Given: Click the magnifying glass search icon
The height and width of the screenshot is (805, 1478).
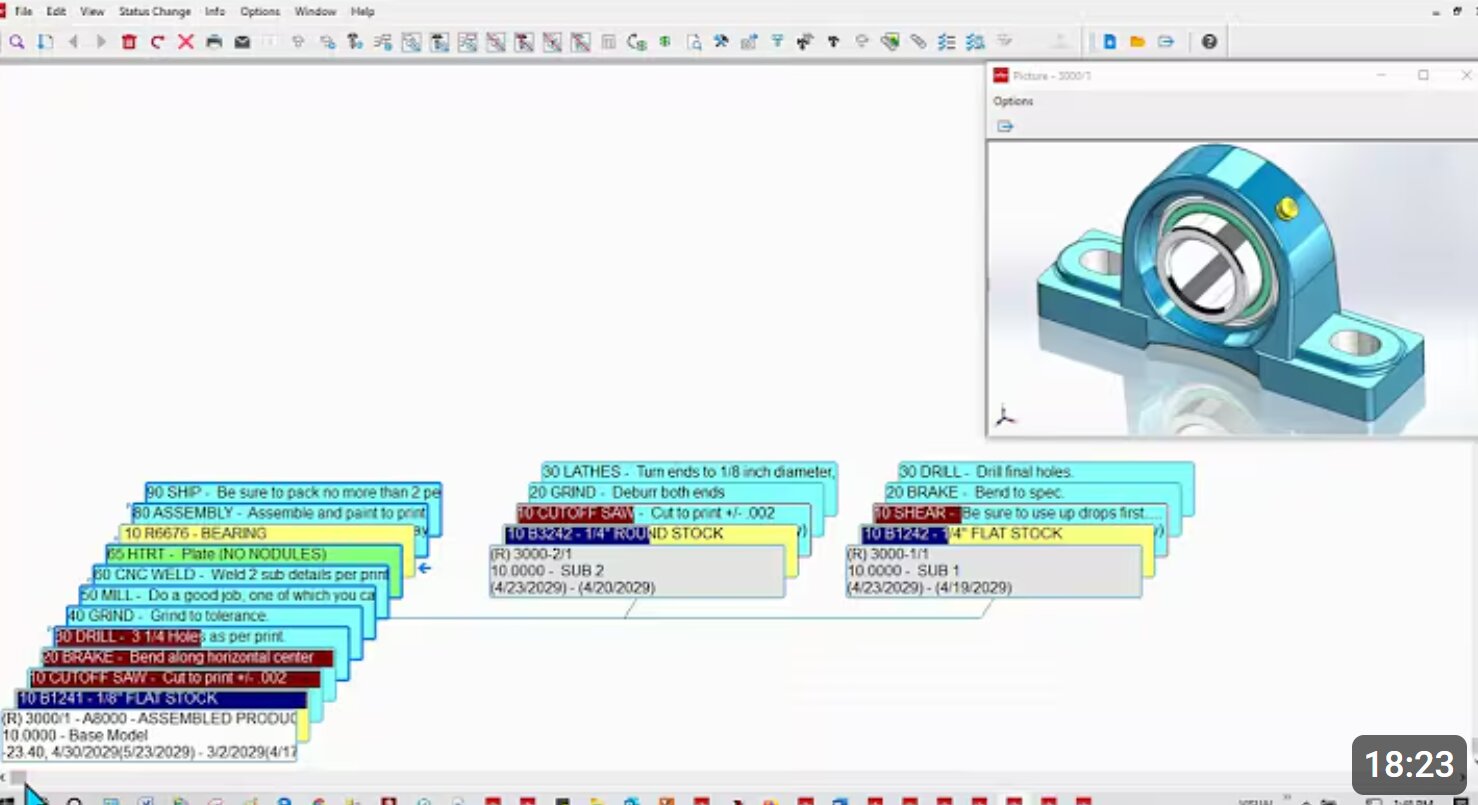Looking at the screenshot, I should [x=17, y=42].
